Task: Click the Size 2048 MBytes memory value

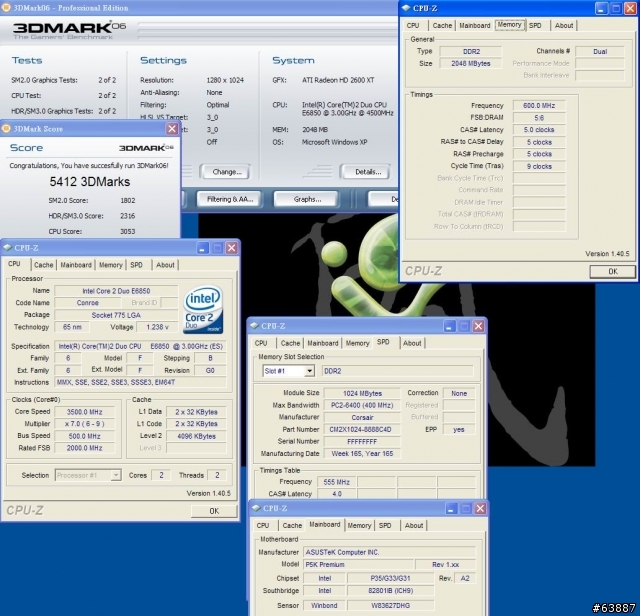Action: pos(471,63)
